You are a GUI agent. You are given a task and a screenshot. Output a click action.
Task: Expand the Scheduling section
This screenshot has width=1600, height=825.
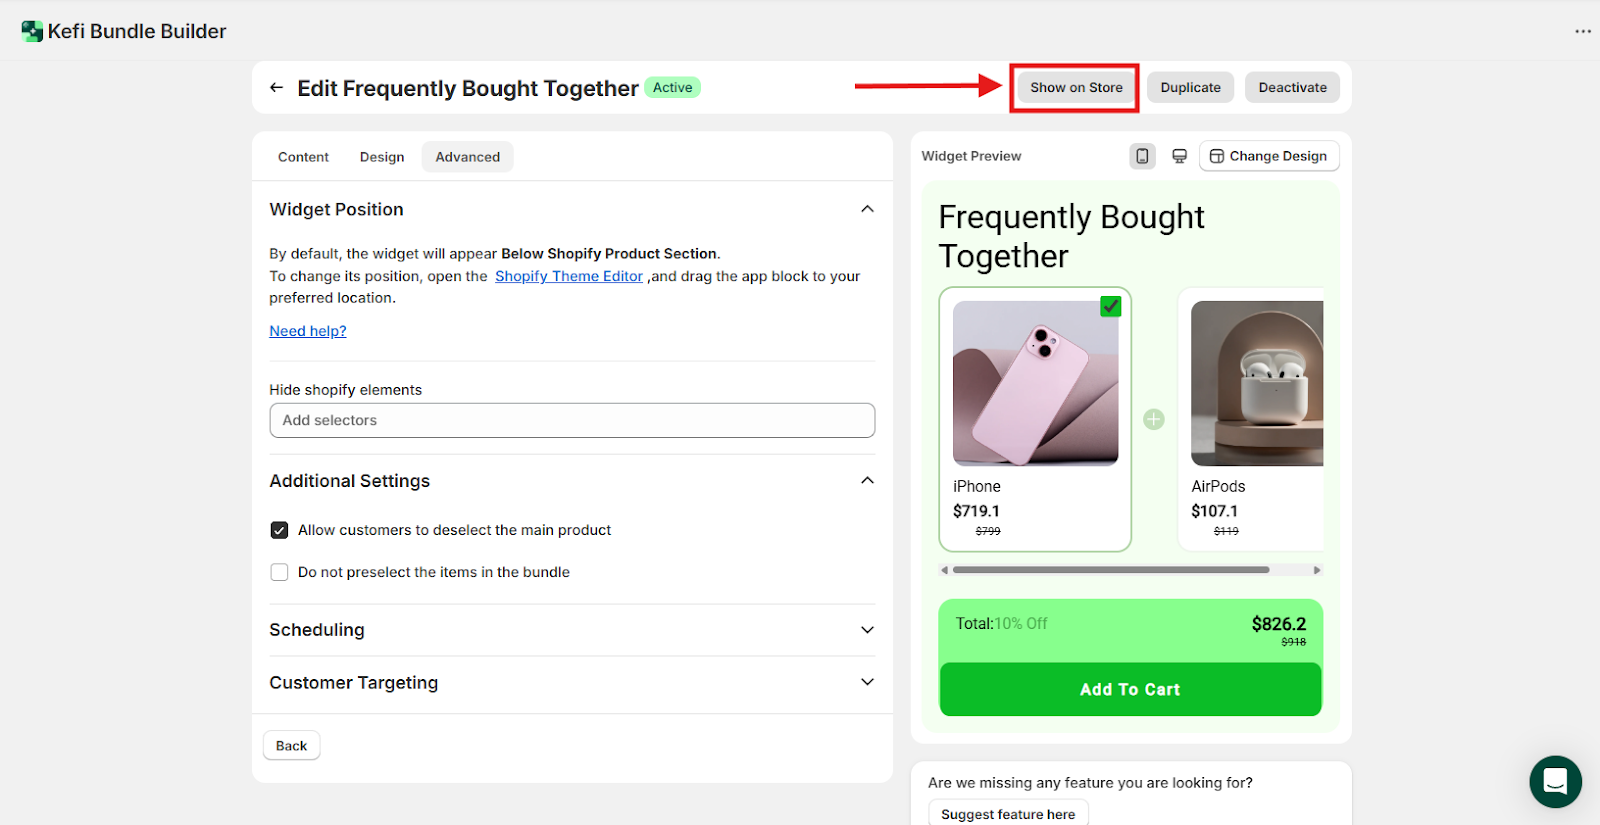(867, 630)
